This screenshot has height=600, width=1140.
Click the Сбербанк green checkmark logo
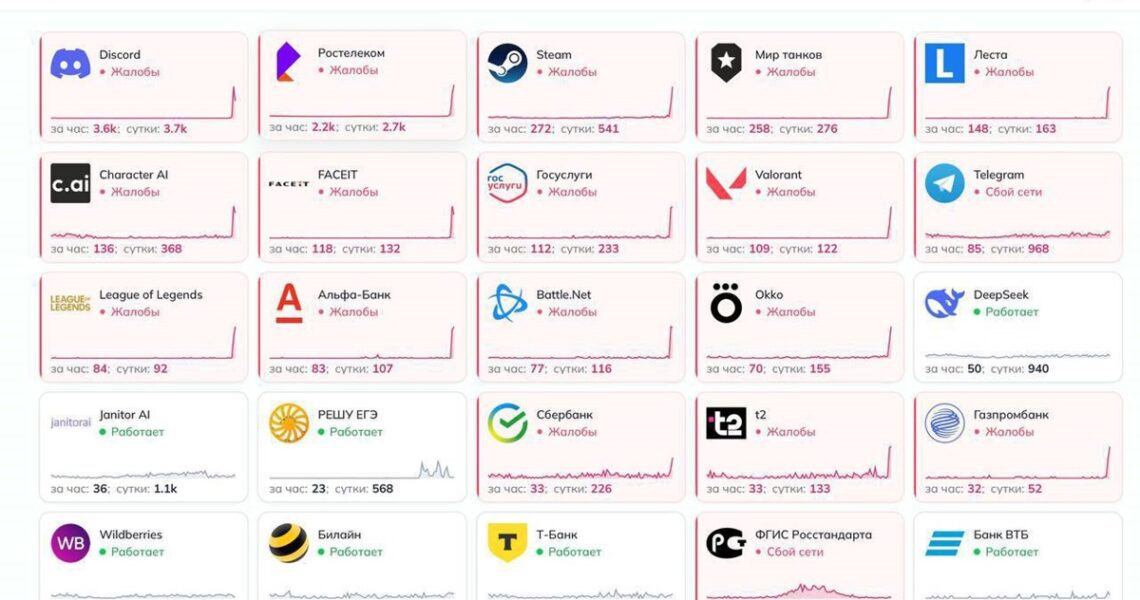pyautogui.click(x=507, y=423)
